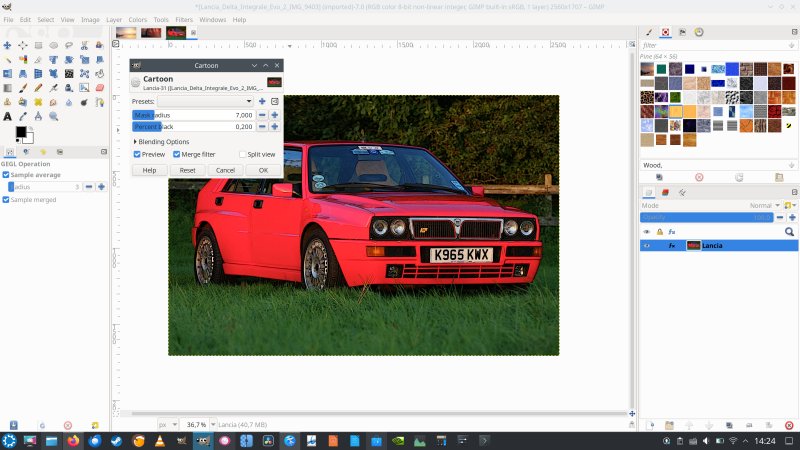
Task: Open the Presets dropdown in Cartoon dialog
Action: pos(205,101)
